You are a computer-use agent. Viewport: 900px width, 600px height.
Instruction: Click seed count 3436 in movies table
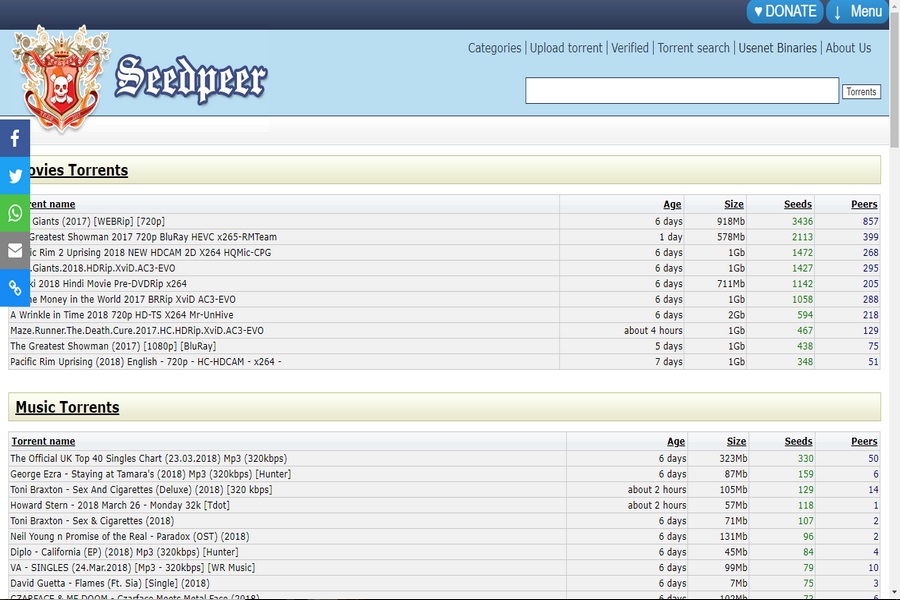[802, 222]
